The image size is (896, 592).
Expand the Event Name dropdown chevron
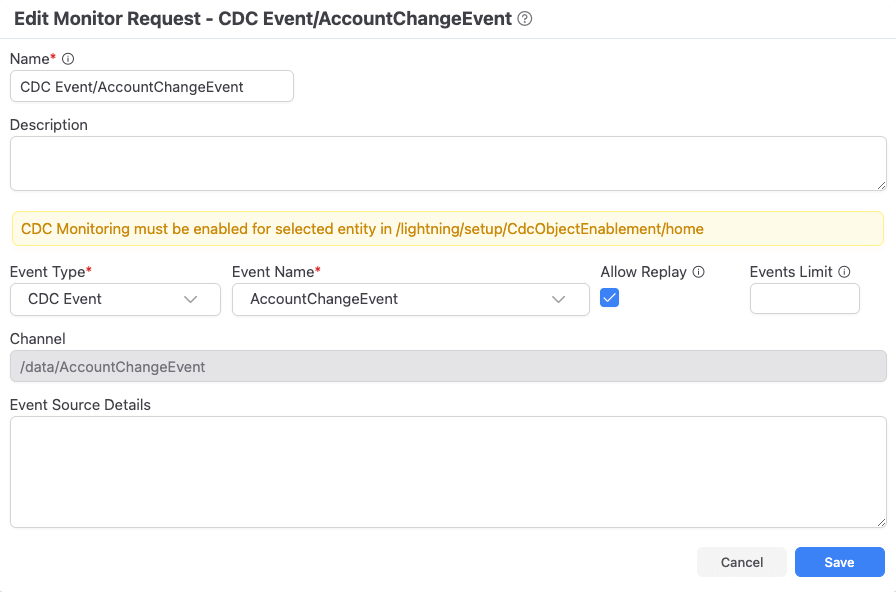click(558, 299)
